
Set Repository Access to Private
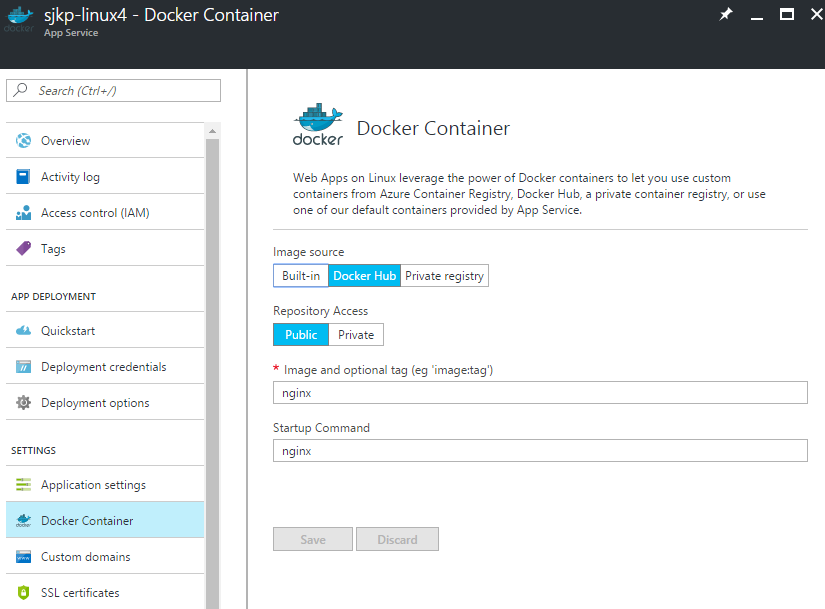[x=355, y=334]
